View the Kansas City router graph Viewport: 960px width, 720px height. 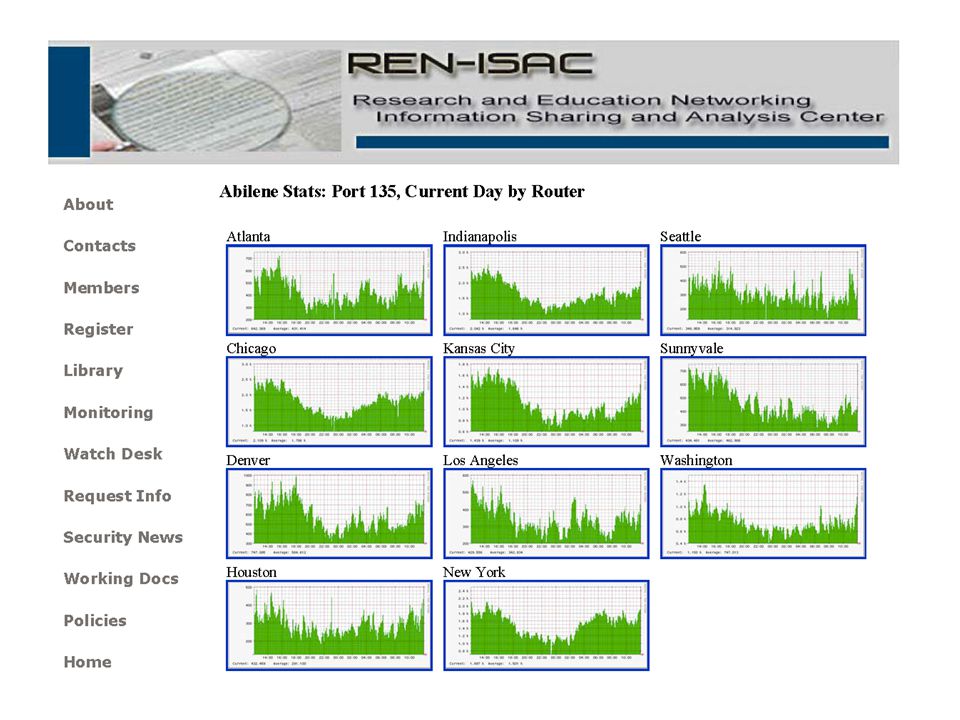point(546,402)
